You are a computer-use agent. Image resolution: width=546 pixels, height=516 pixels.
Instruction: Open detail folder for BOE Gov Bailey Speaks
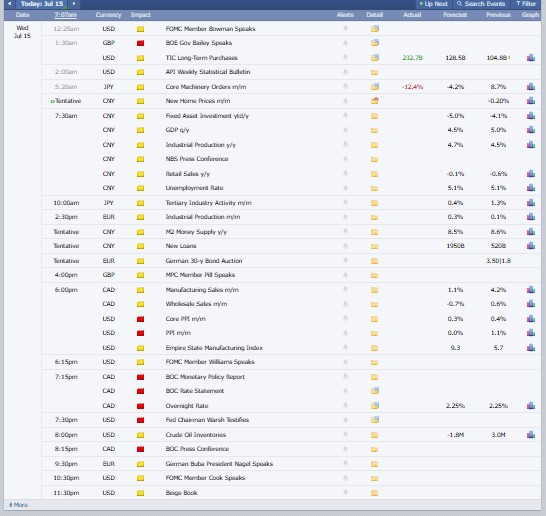click(375, 43)
